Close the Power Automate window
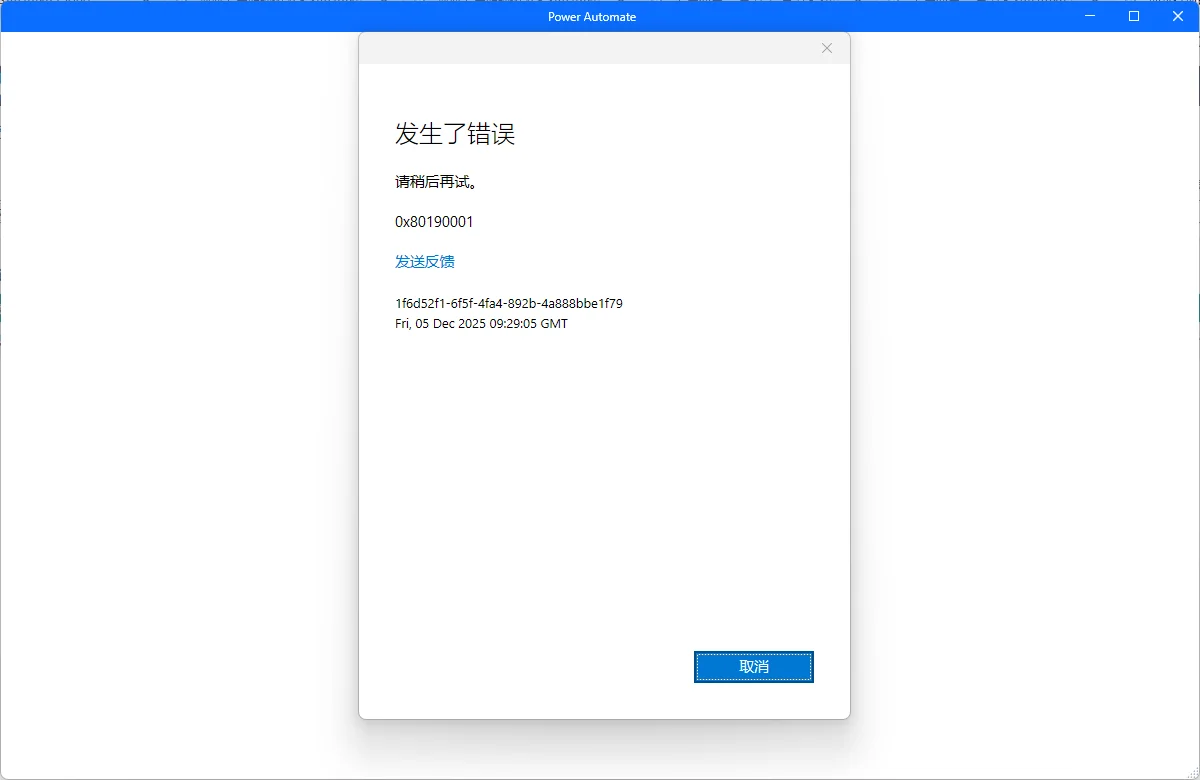 tap(1178, 16)
